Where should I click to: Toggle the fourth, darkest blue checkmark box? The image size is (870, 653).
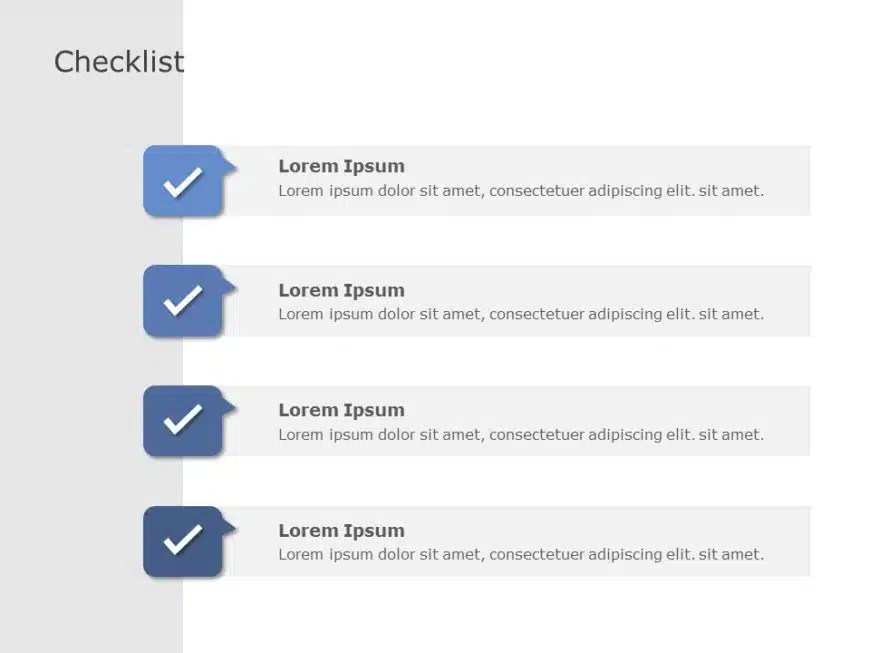click(182, 541)
